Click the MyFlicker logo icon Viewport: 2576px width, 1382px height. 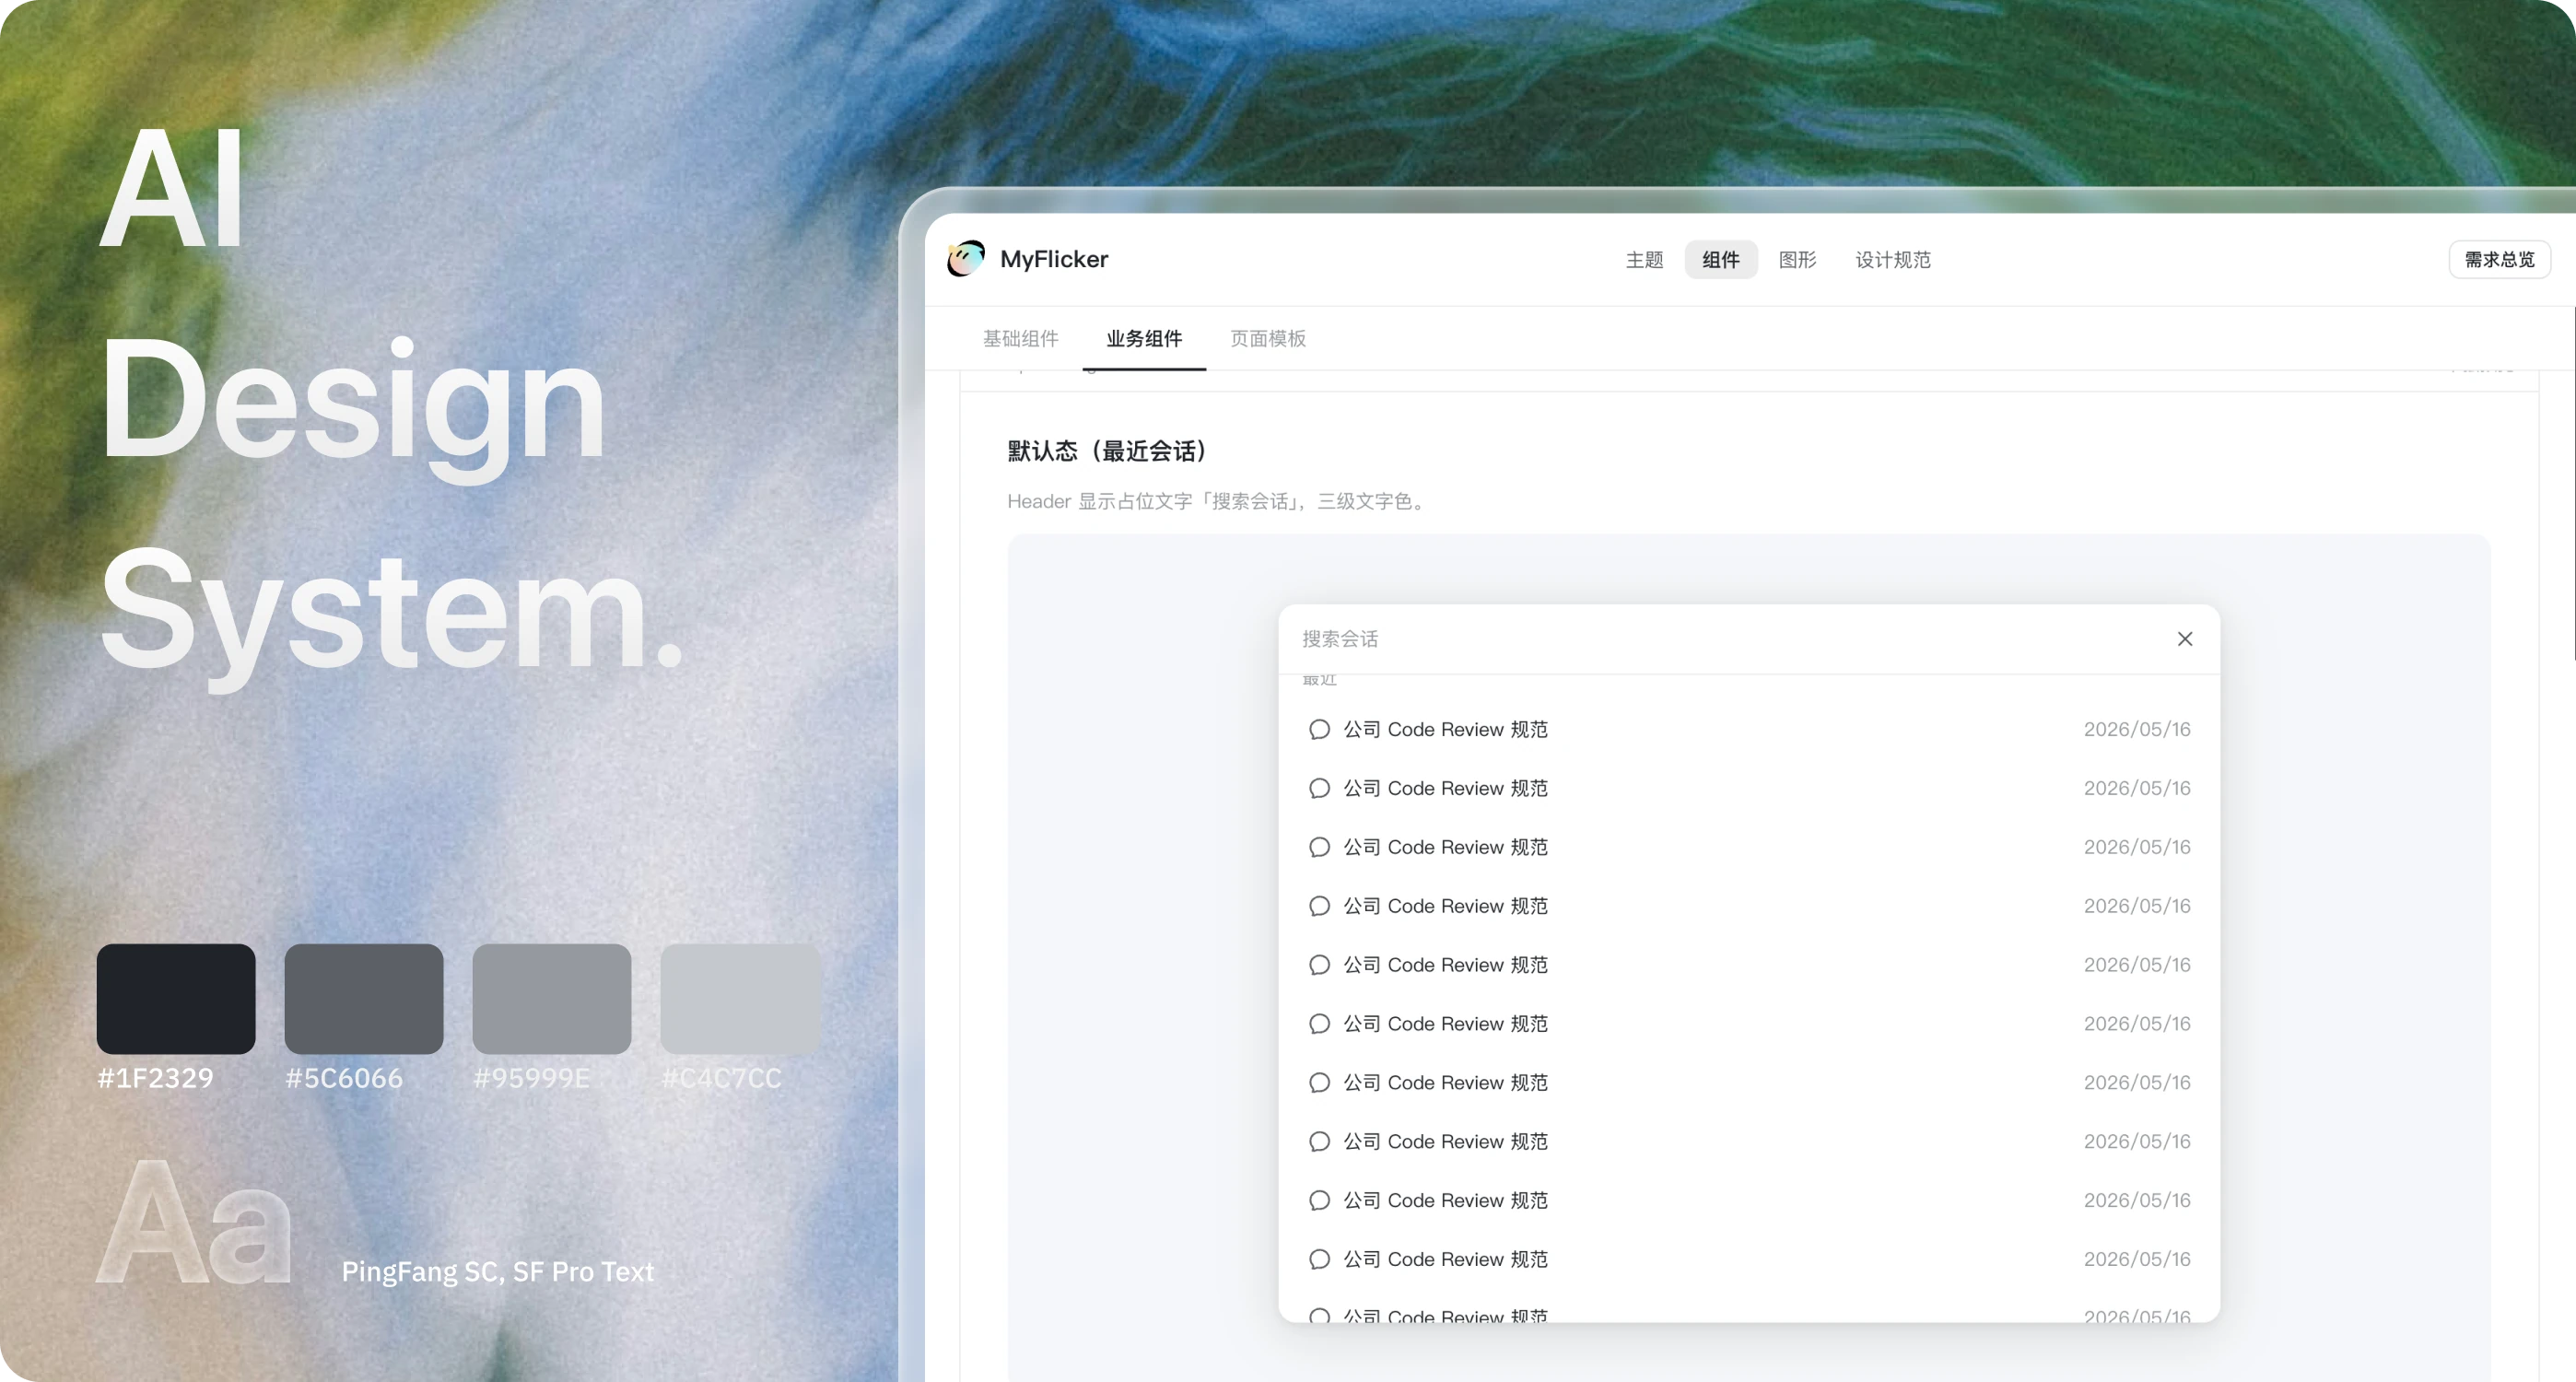(965, 259)
